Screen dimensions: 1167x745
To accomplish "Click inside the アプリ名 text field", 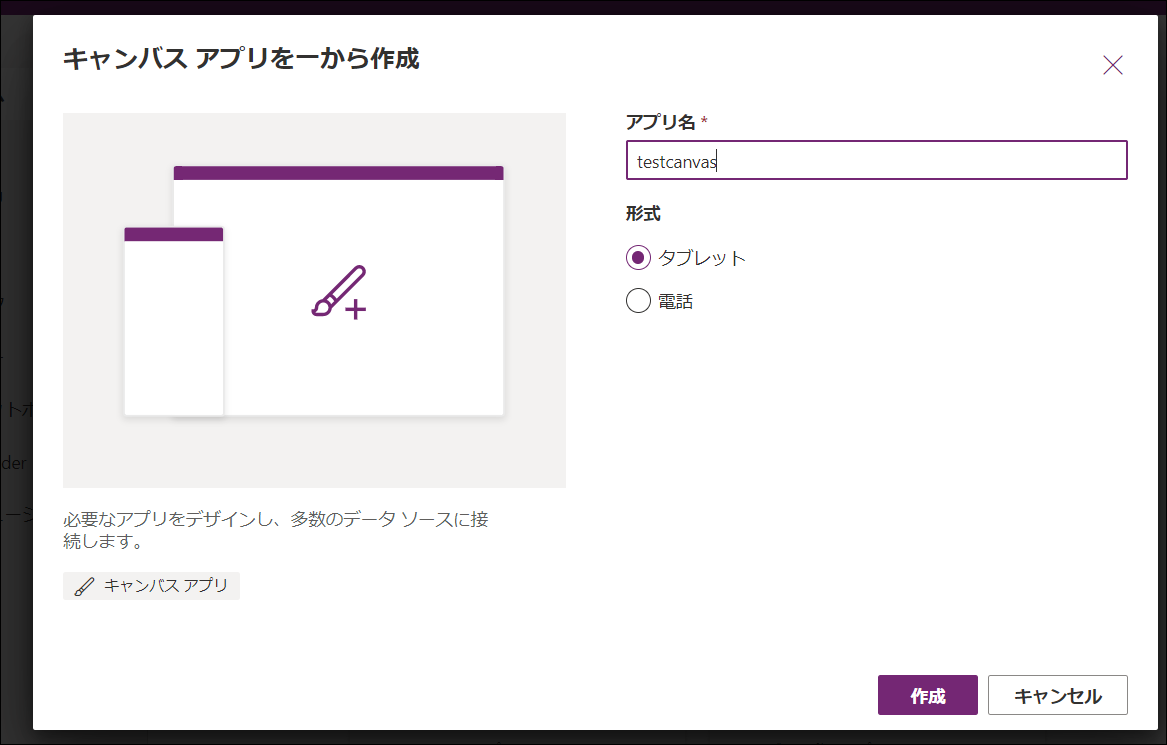I will click(876, 160).
